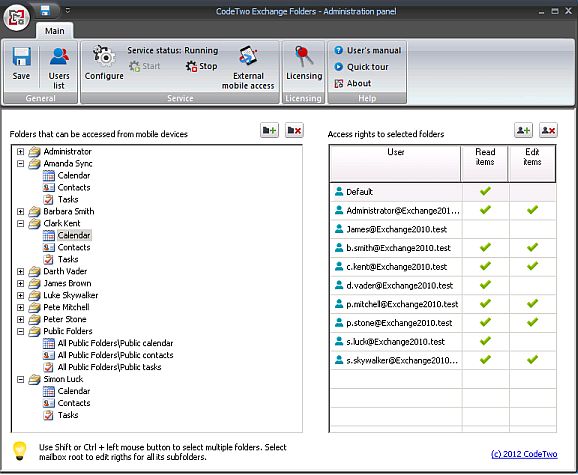Open External mobile access settings
The width and height of the screenshot is (578, 475).
[248, 68]
